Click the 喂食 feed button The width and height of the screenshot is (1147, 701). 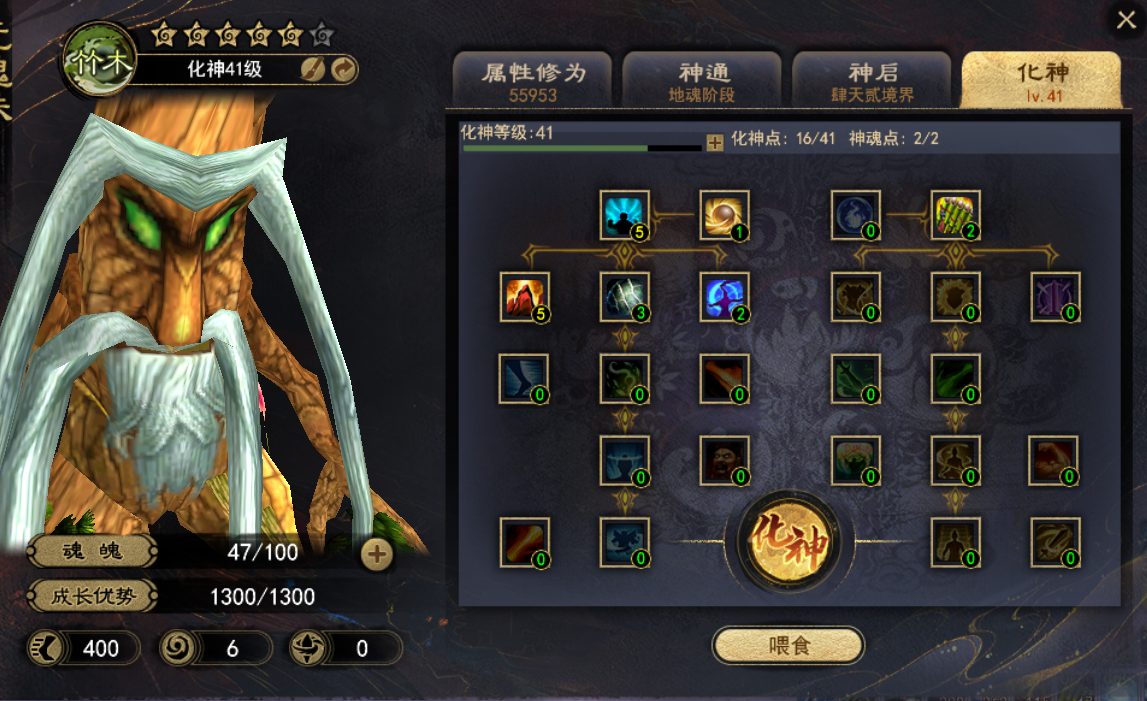click(789, 645)
